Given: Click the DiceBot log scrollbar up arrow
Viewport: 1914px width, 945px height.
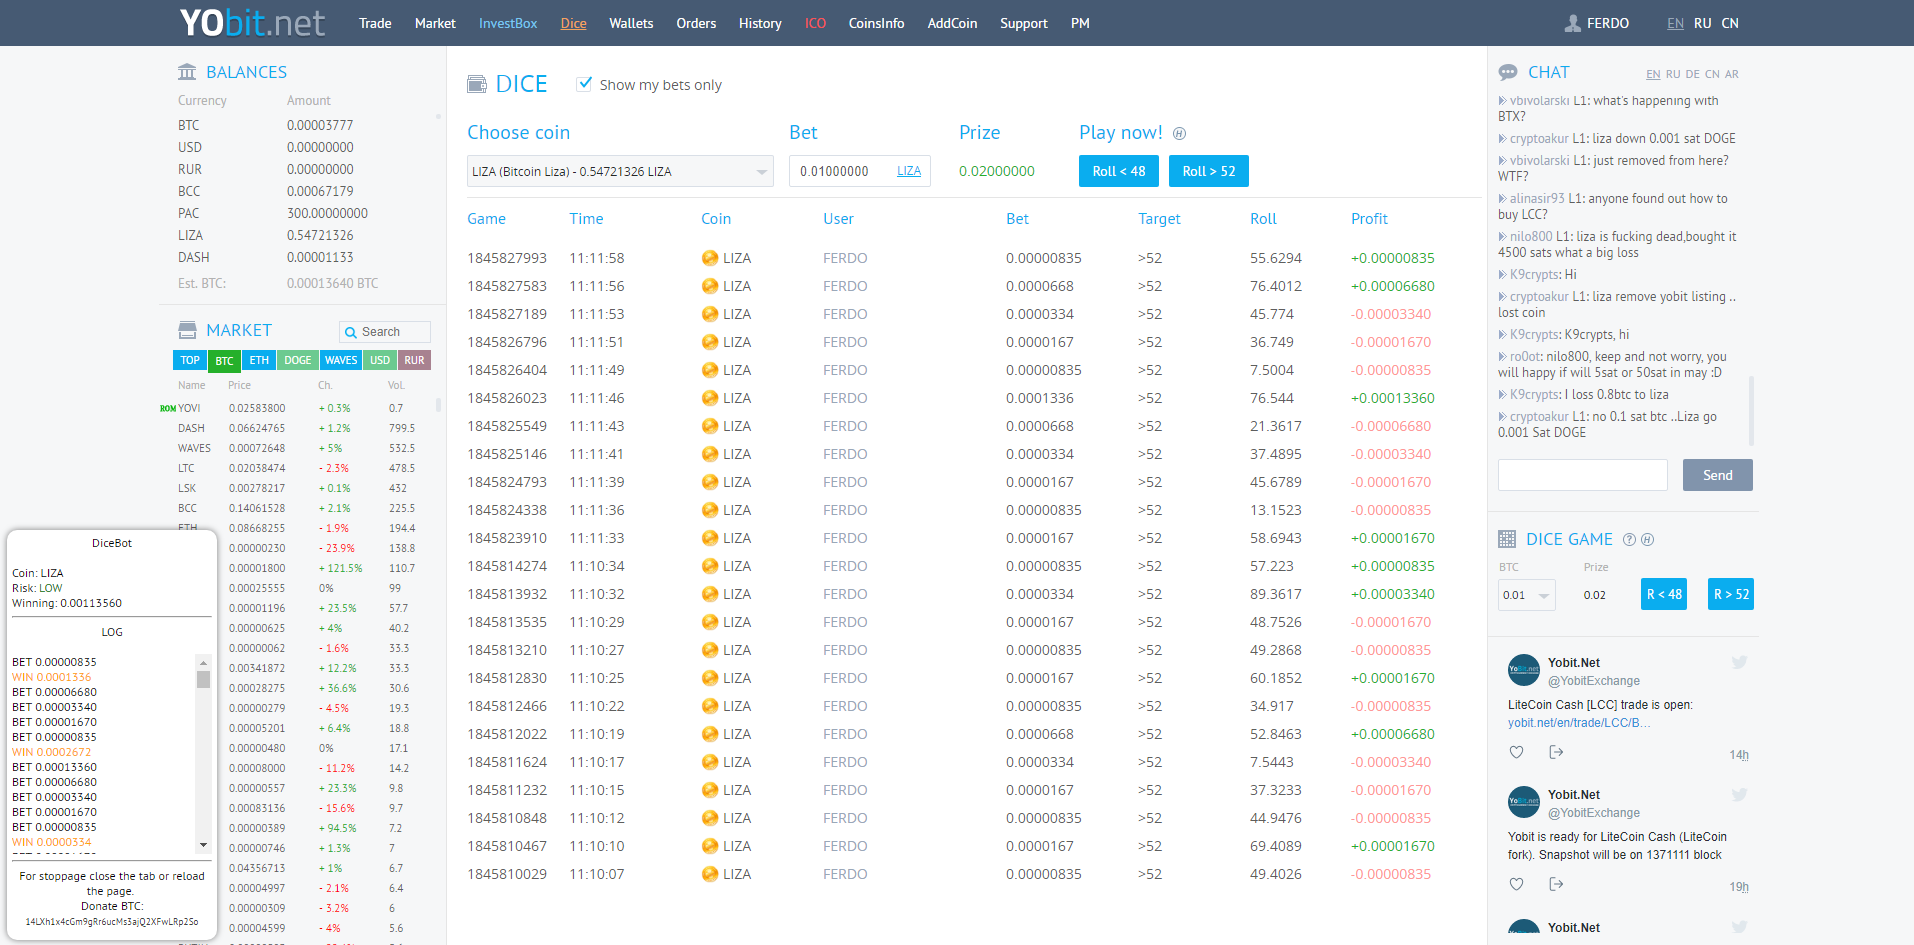Looking at the screenshot, I should point(203,663).
